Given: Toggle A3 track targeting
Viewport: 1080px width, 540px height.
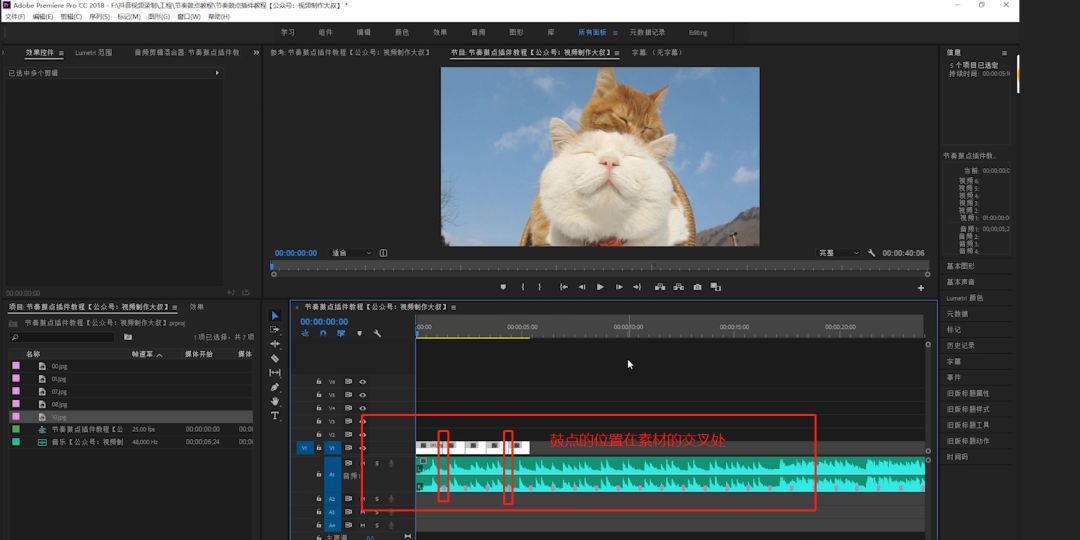Looking at the screenshot, I should click(332, 512).
